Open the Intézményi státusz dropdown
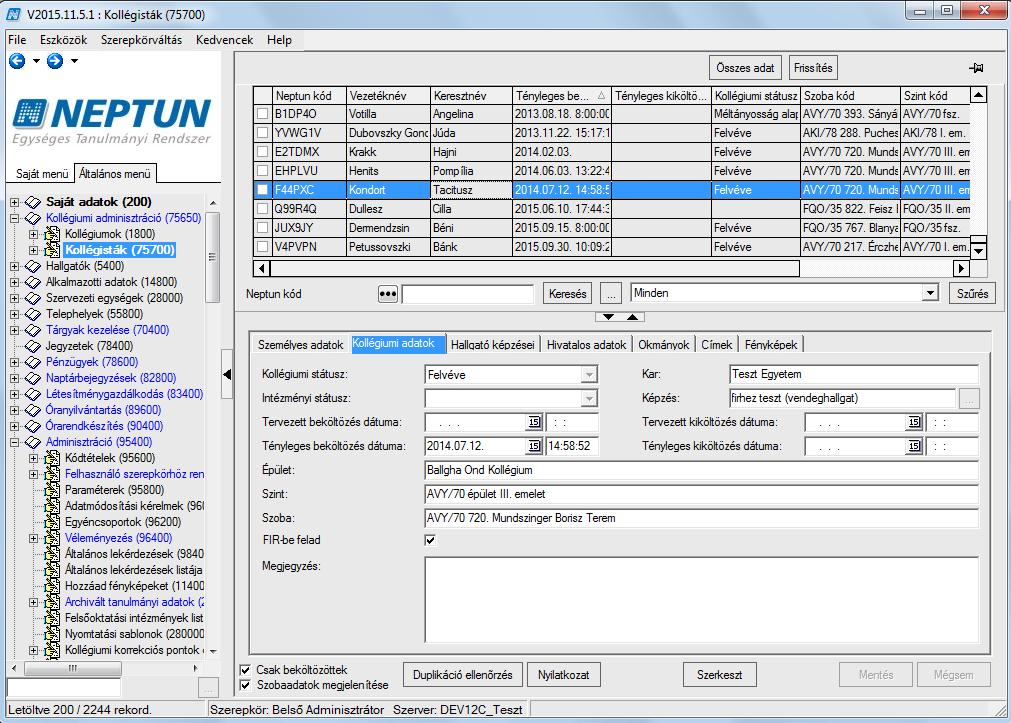 pos(589,399)
